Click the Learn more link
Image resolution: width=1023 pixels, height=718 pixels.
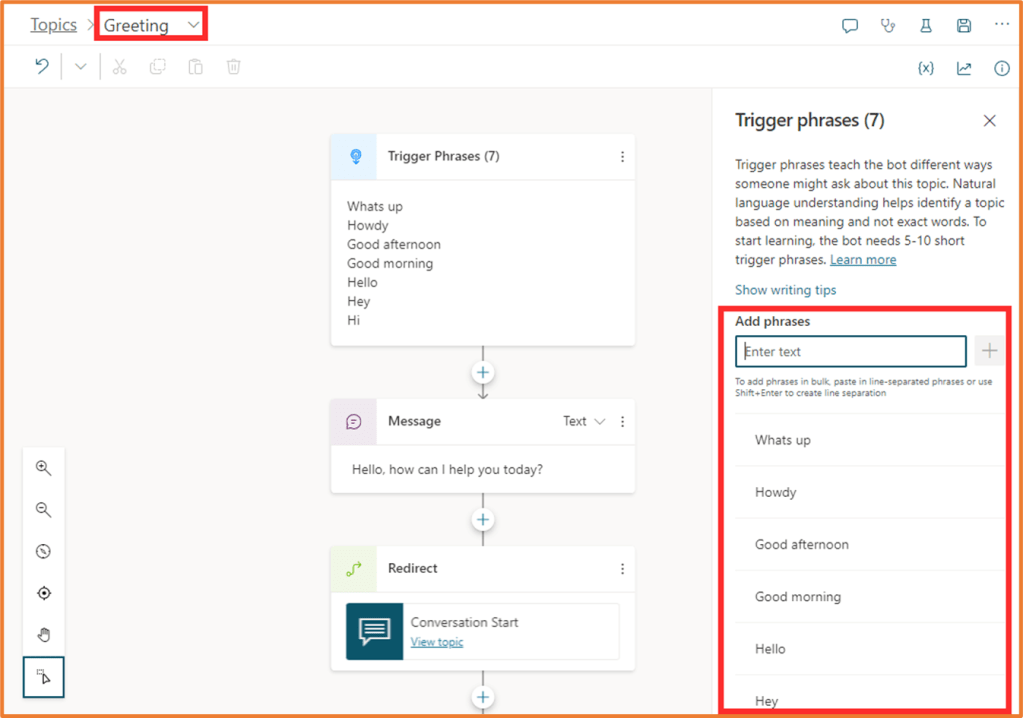pyautogui.click(x=863, y=260)
